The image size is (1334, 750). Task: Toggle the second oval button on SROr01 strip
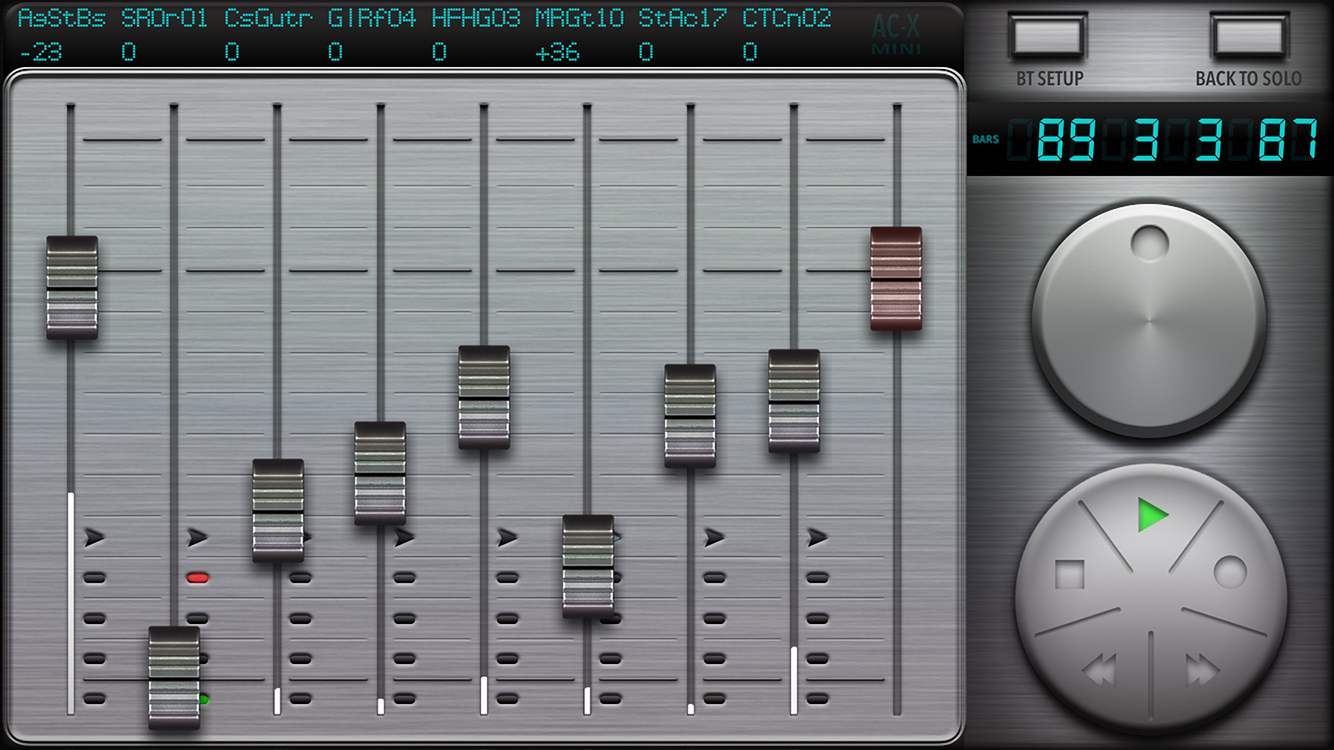pyautogui.click(x=198, y=618)
